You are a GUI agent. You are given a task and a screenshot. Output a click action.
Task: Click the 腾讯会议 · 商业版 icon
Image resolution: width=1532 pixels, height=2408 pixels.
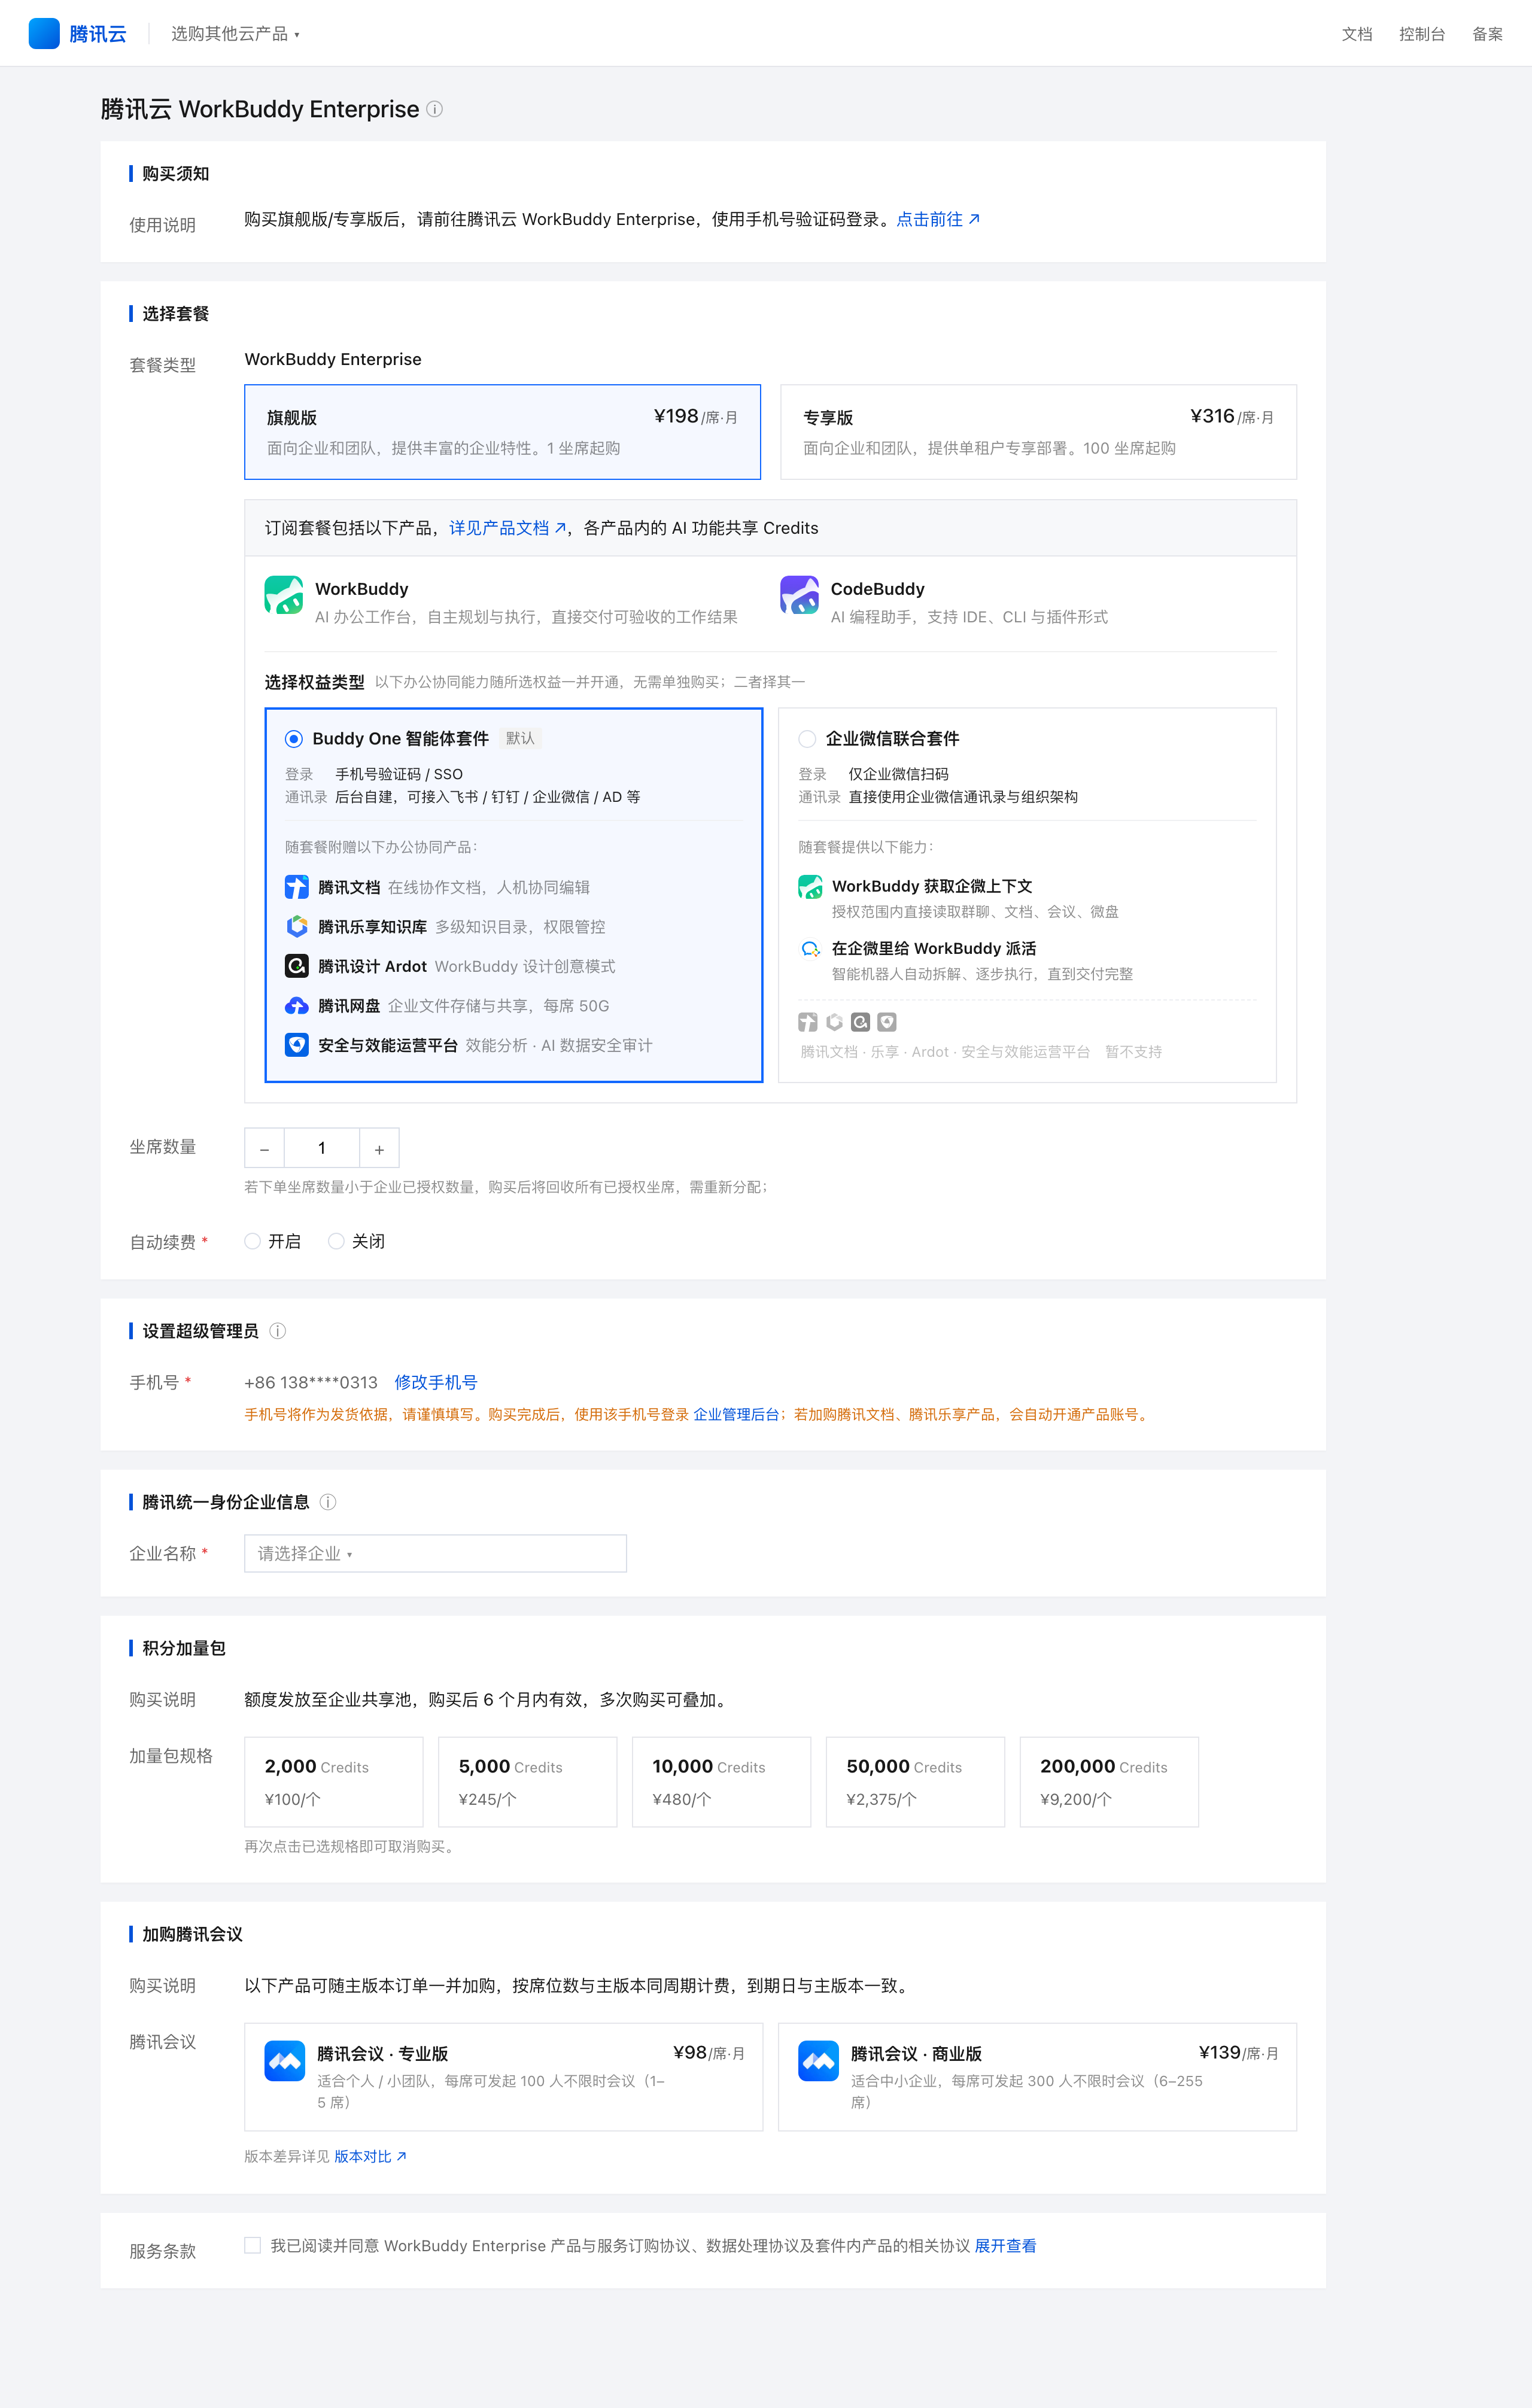pos(819,2061)
